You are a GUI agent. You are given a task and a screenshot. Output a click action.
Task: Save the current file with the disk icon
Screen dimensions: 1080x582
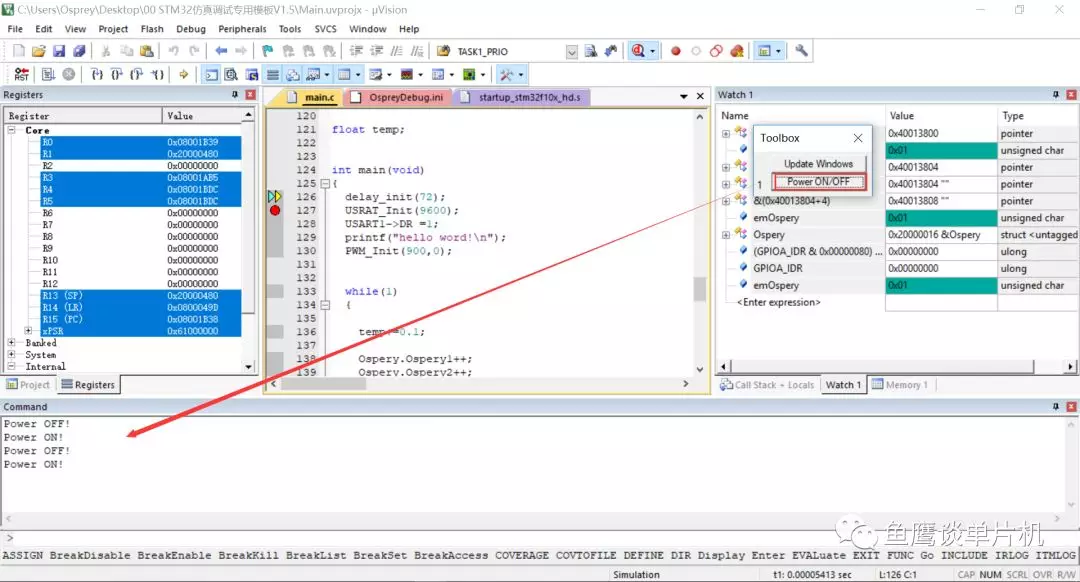click(x=59, y=51)
